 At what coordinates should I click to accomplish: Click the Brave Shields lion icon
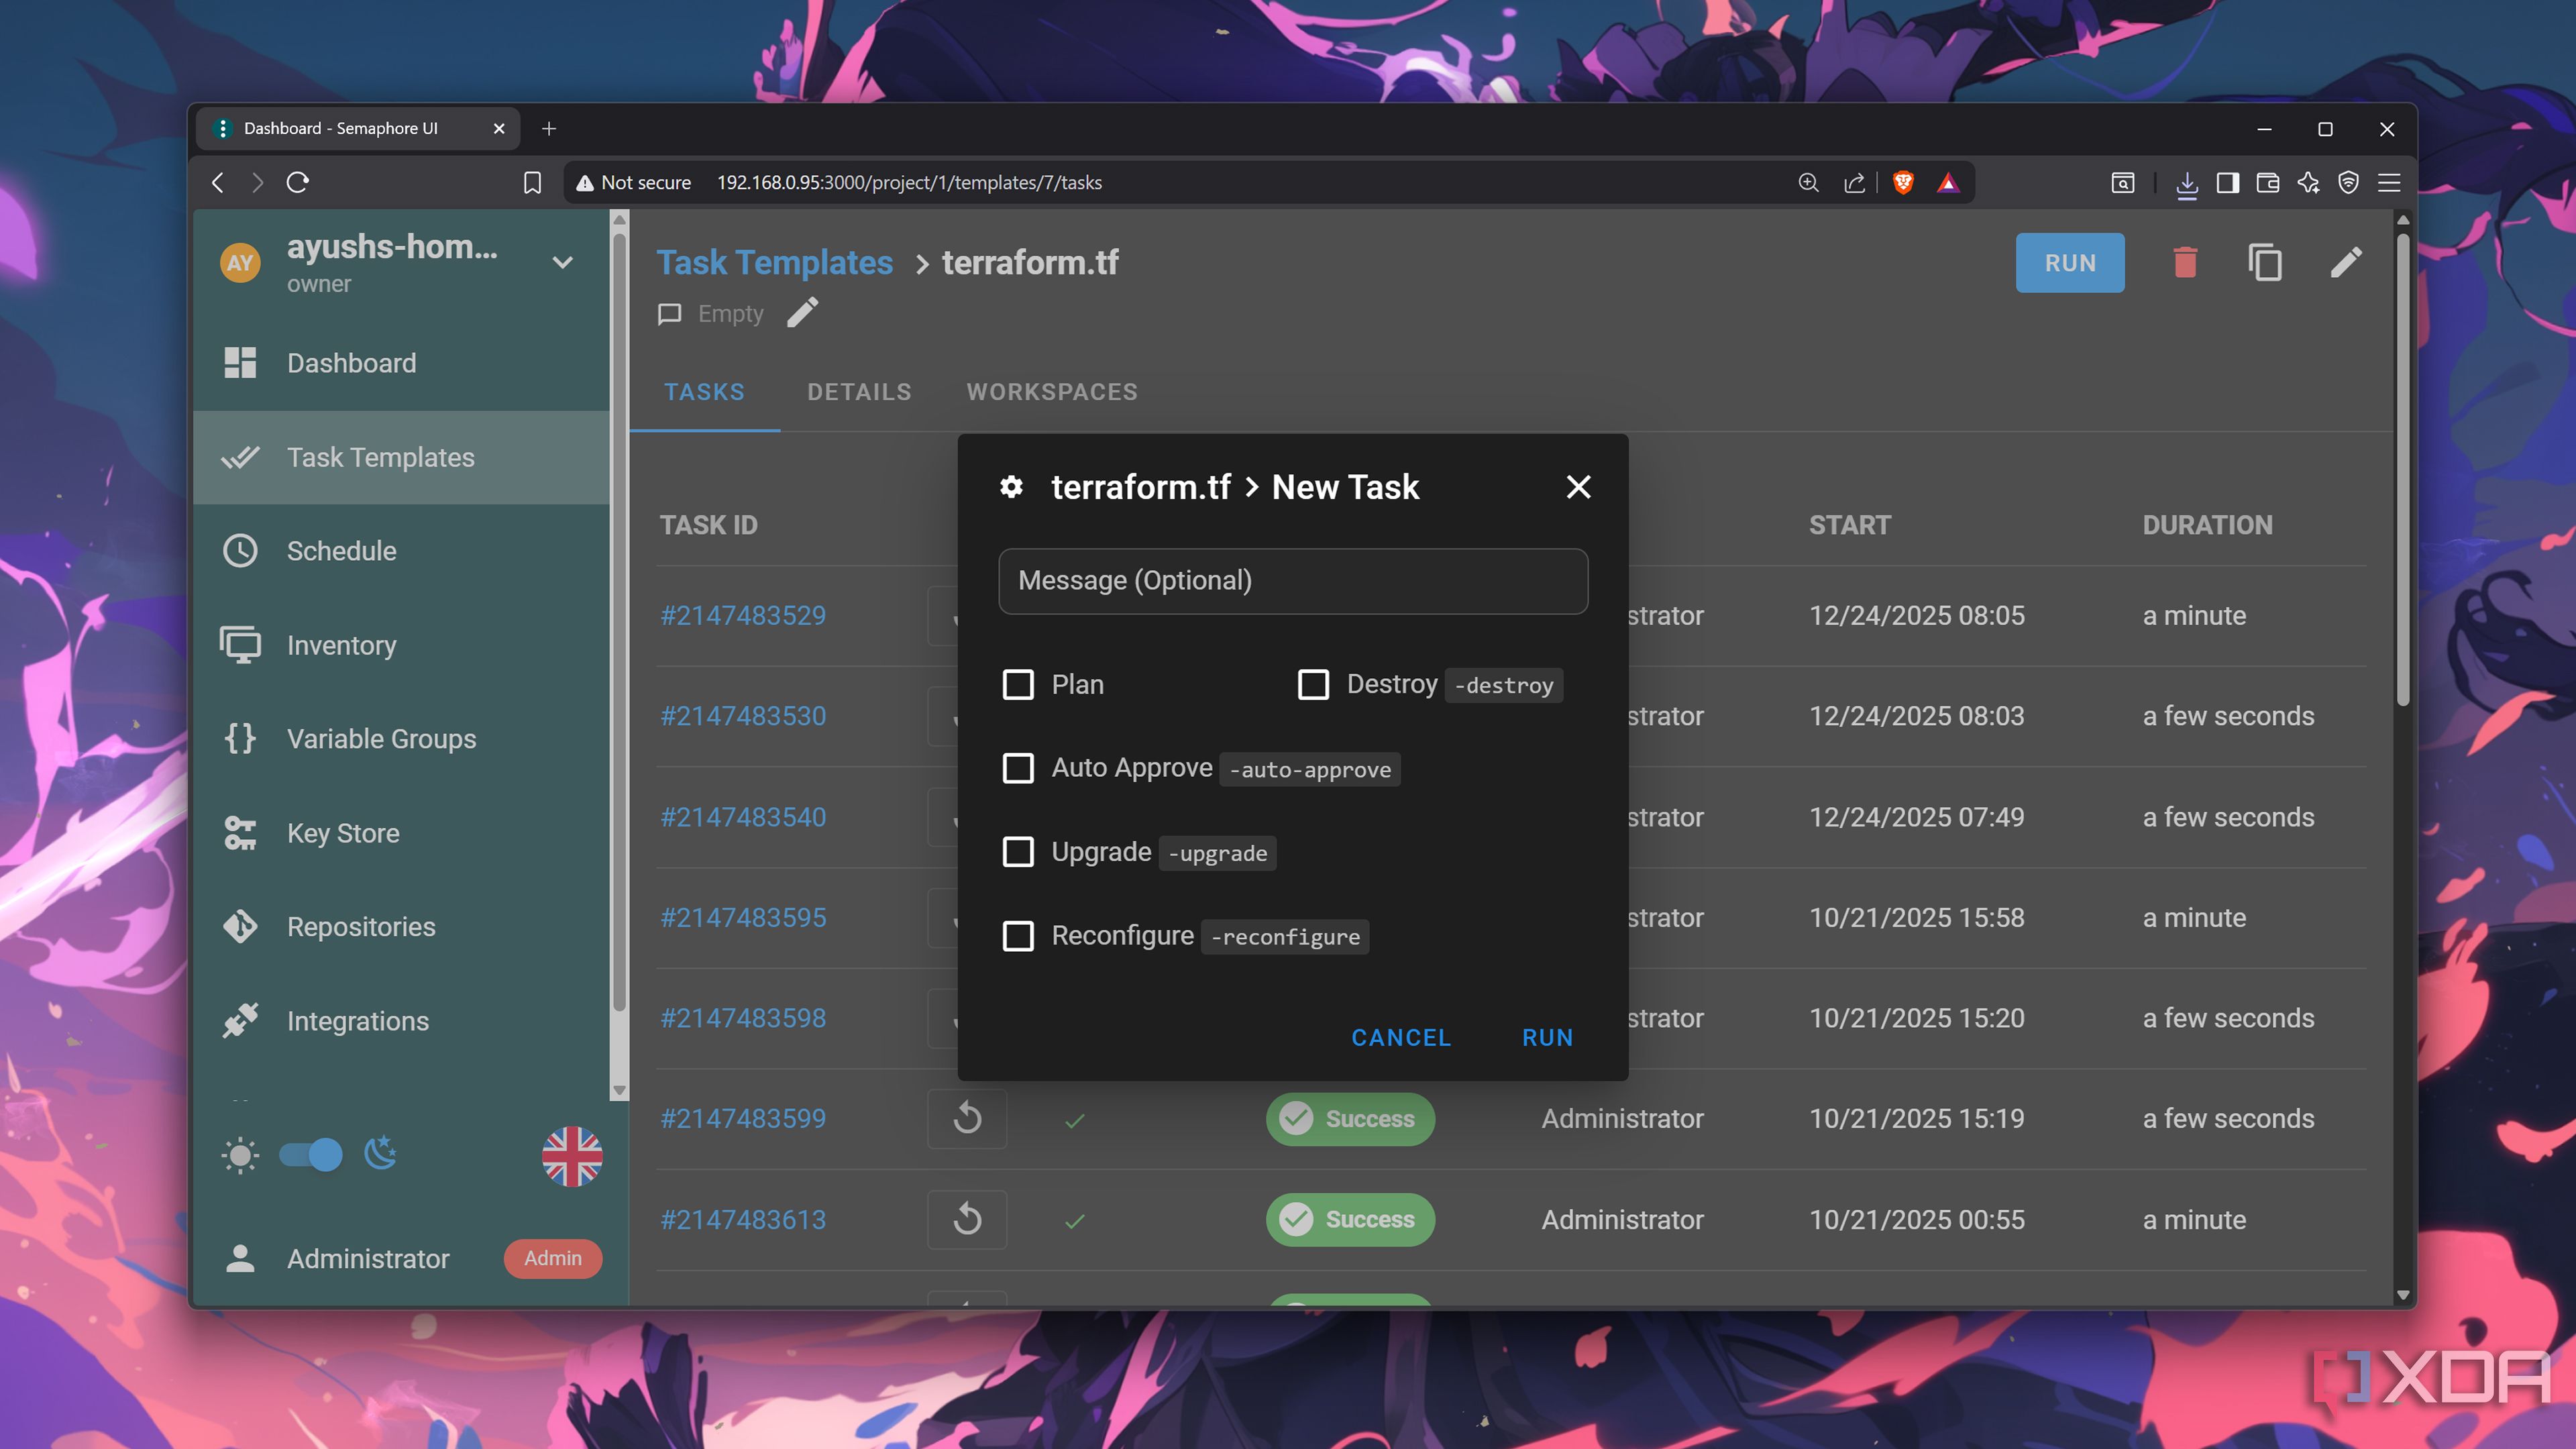(1903, 182)
